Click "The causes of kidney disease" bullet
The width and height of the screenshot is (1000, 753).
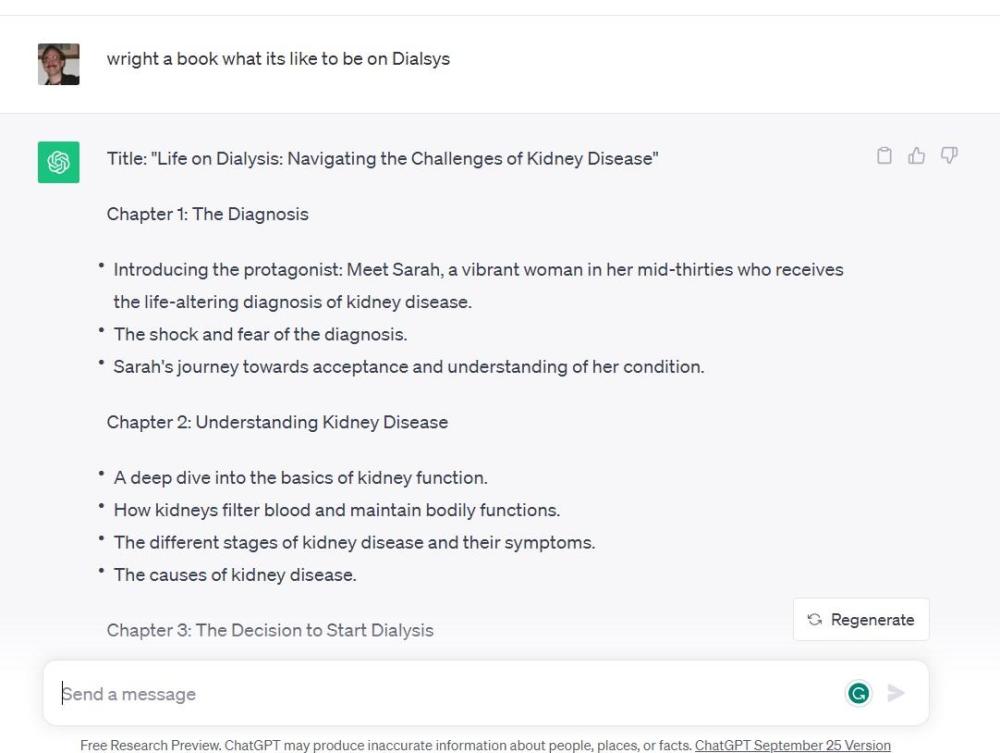pos(235,574)
